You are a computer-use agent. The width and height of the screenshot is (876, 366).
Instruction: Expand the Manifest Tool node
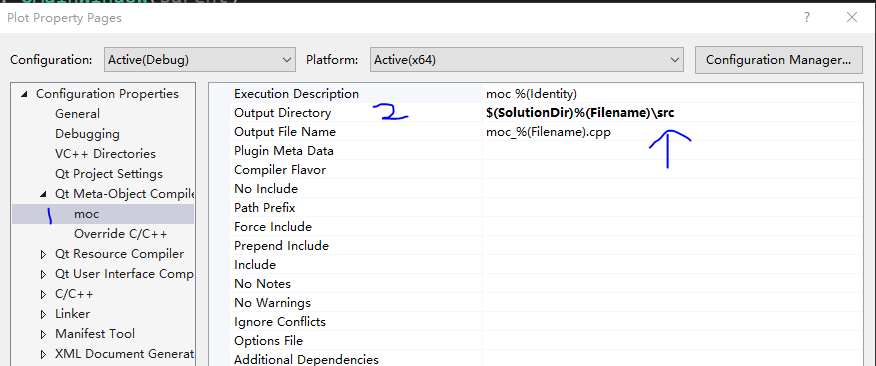point(44,334)
